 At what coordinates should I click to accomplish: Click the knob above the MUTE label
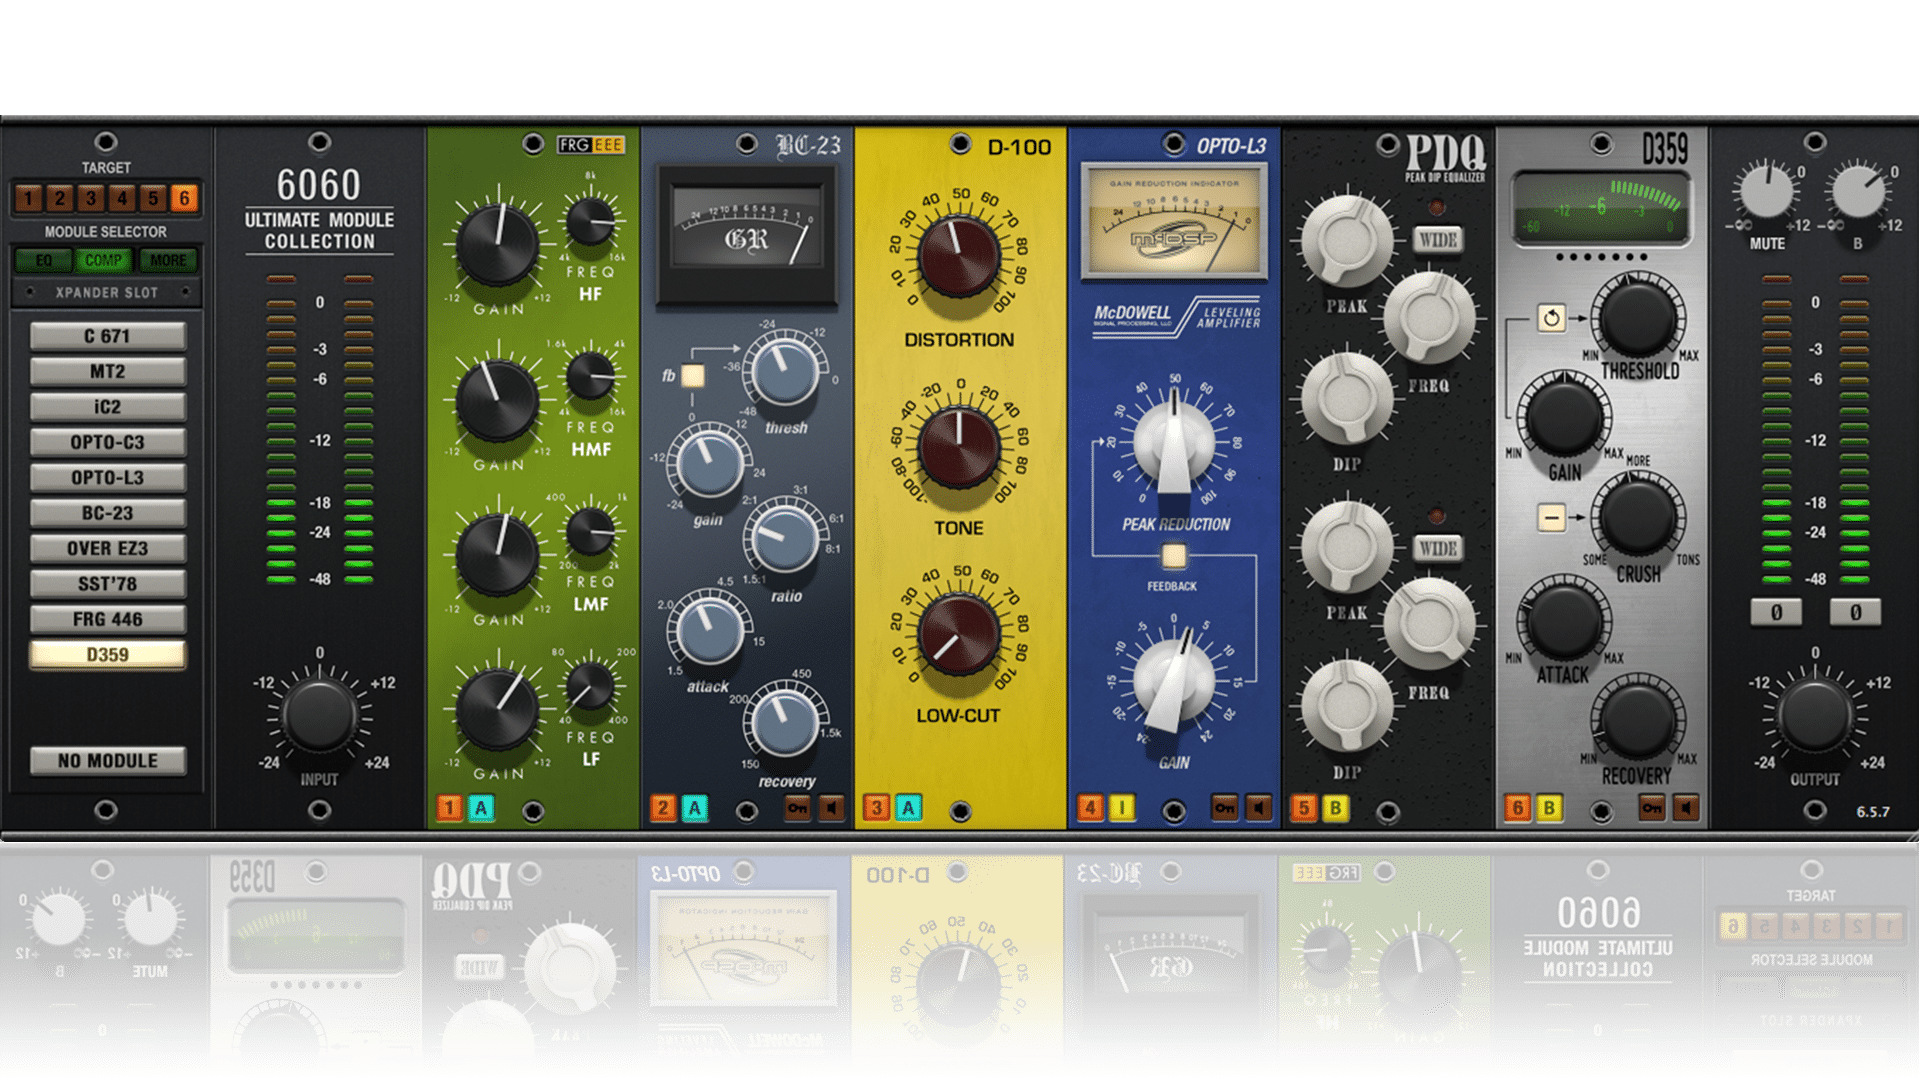click(1766, 191)
